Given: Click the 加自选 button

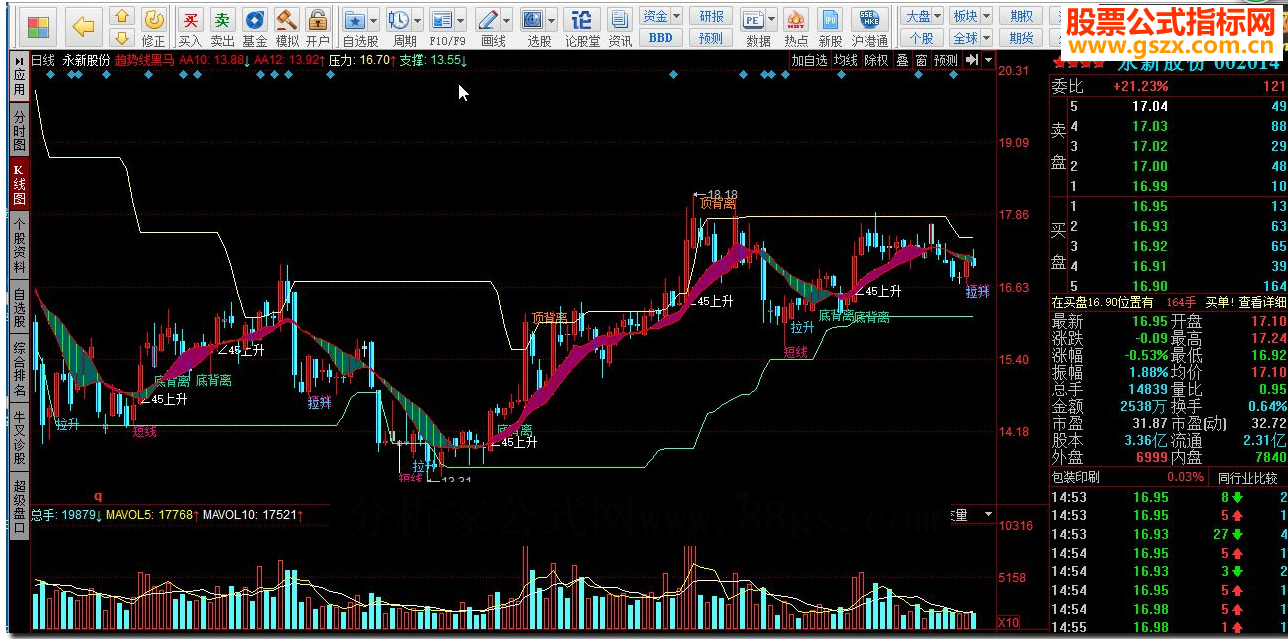Looking at the screenshot, I should coord(809,60).
